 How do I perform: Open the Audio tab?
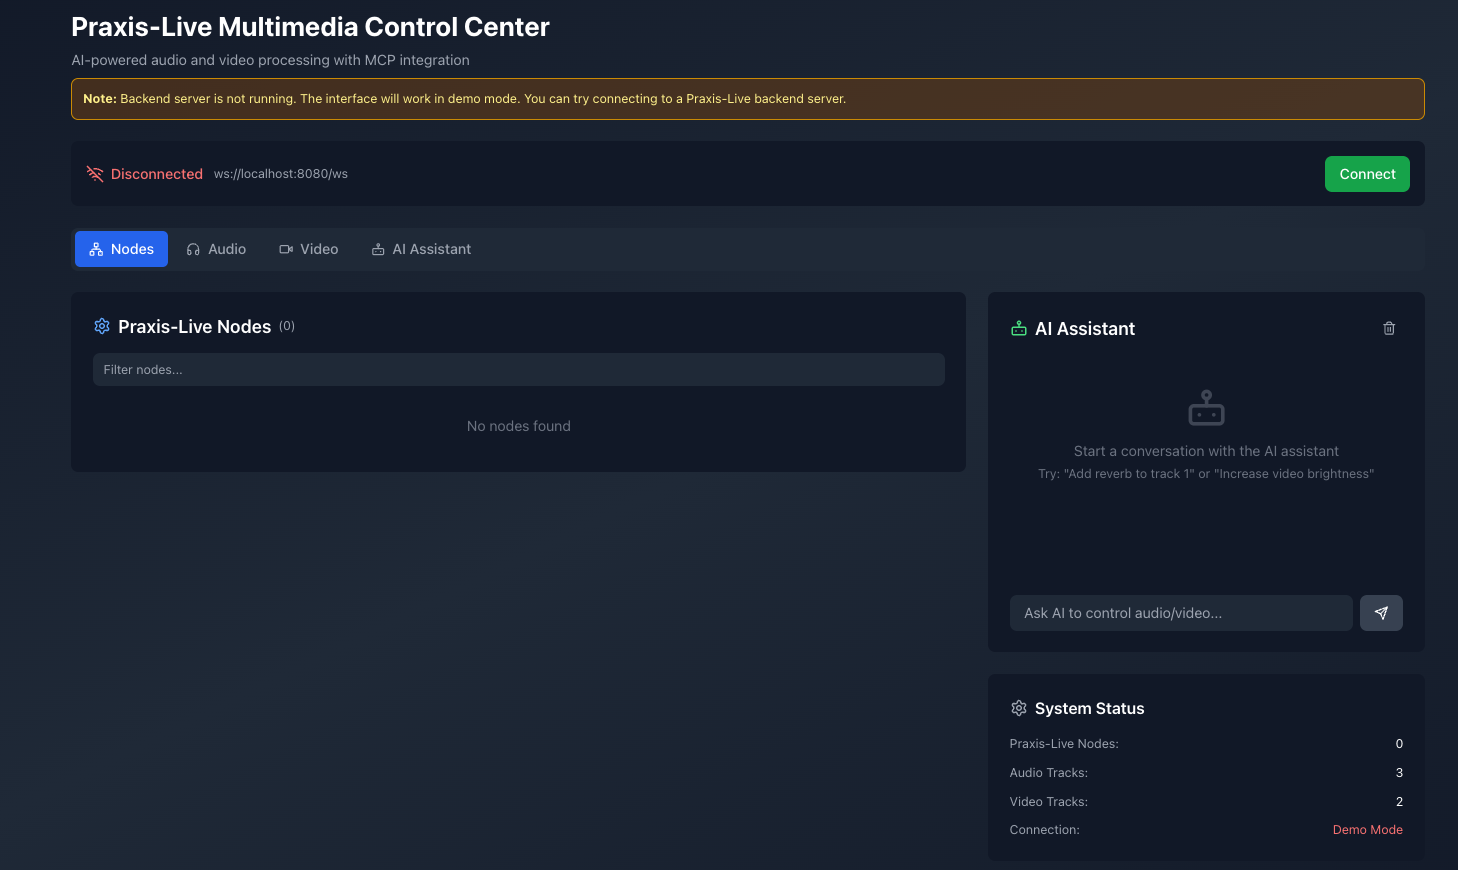pyautogui.click(x=216, y=249)
